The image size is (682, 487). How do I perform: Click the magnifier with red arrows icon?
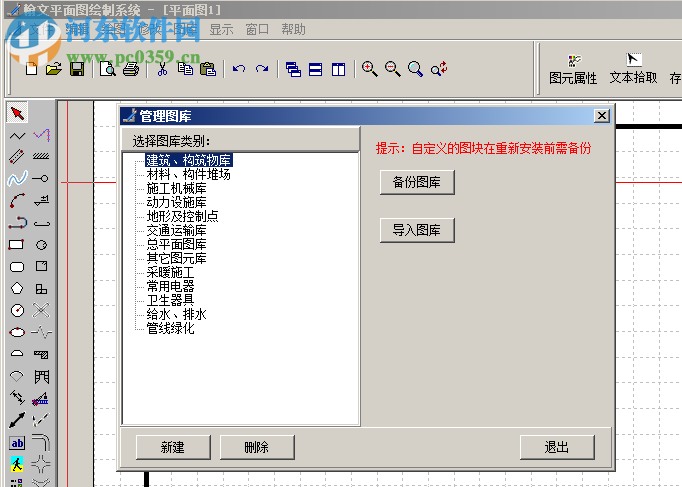click(x=439, y=69)
